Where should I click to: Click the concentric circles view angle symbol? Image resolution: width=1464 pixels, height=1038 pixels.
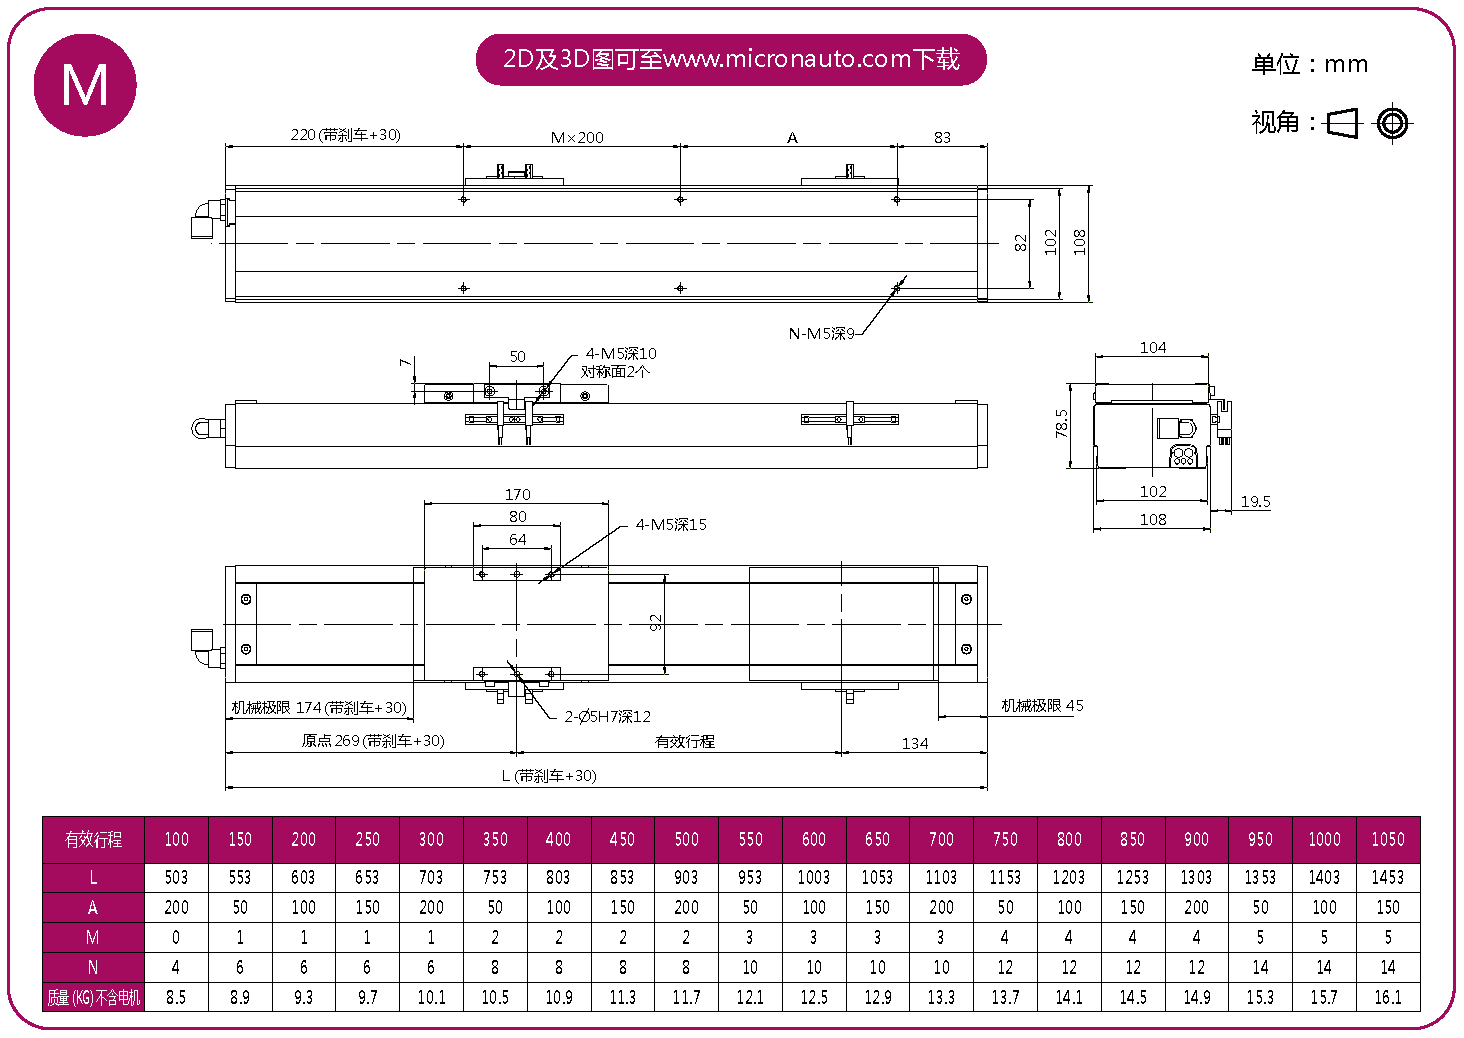[x=1392, y=123]
